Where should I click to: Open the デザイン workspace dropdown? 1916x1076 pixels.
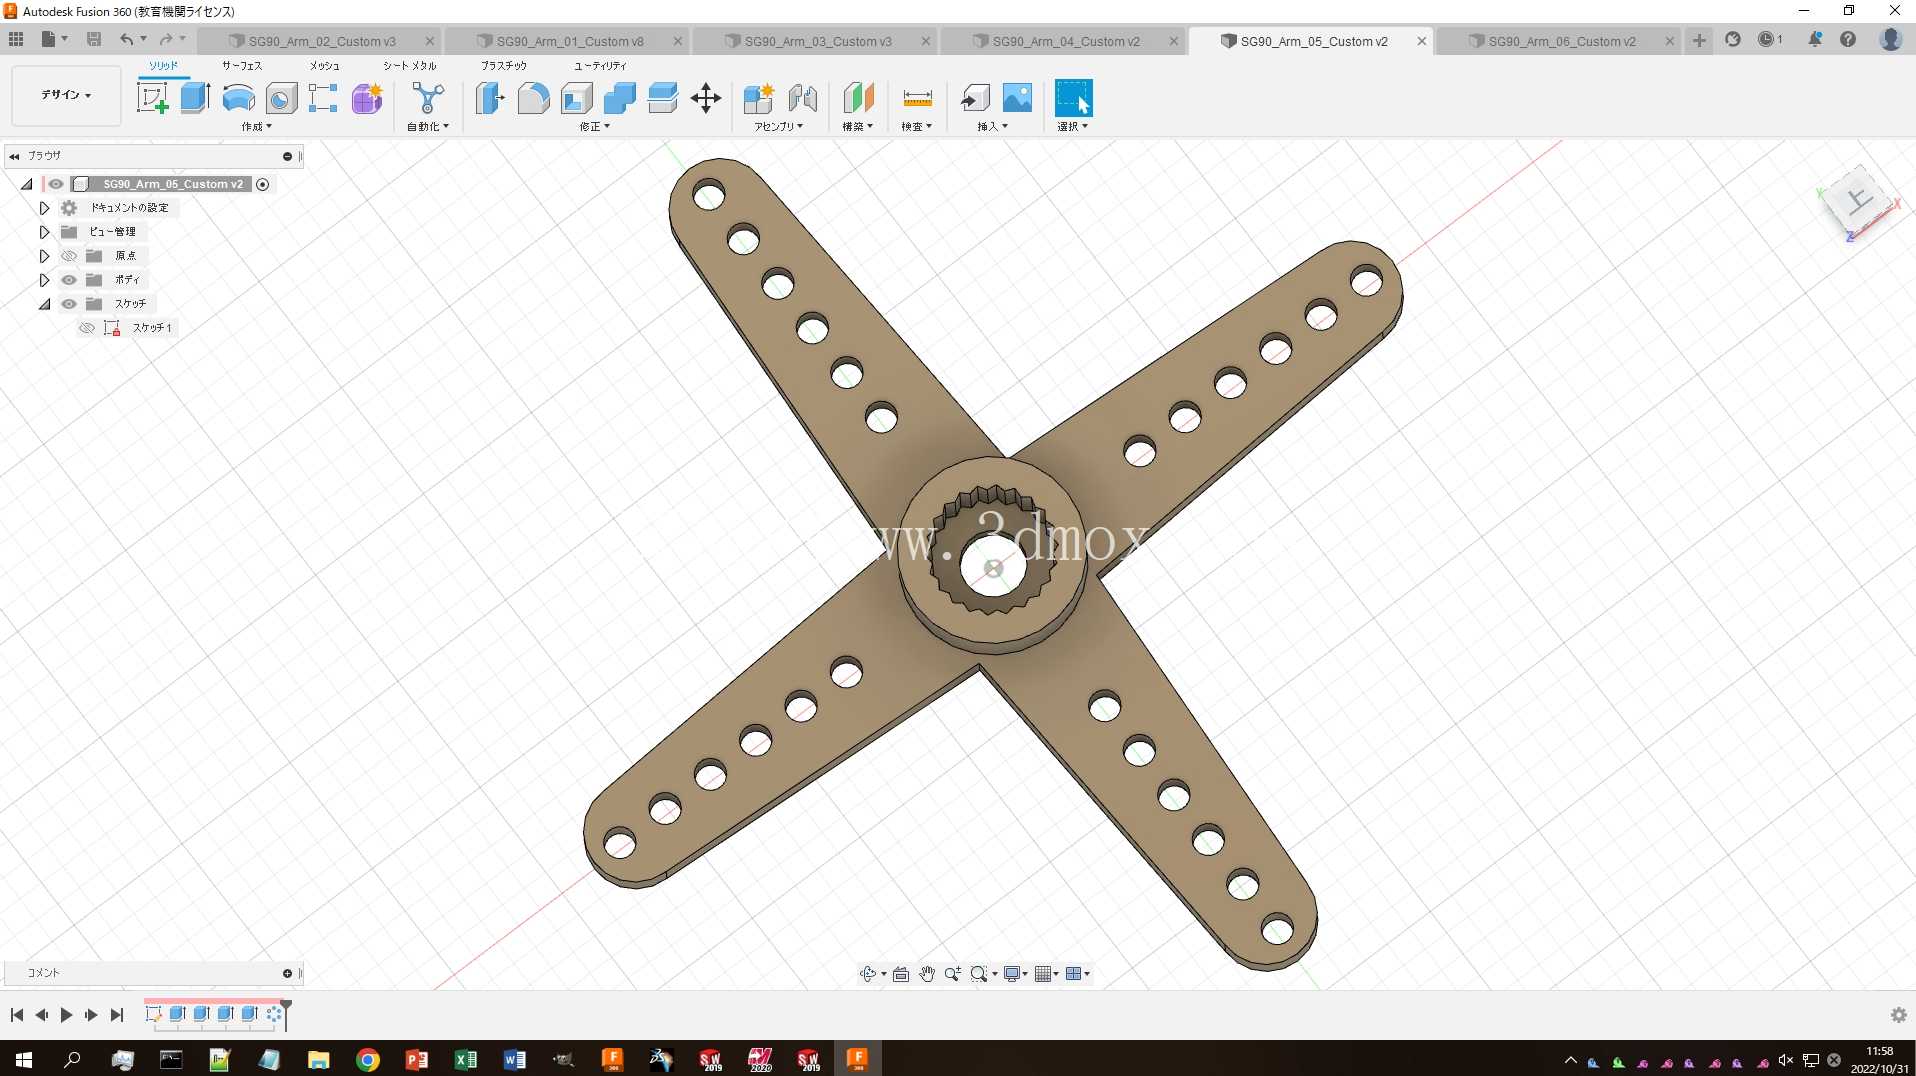pyautogui.click(x=66, y=95)
